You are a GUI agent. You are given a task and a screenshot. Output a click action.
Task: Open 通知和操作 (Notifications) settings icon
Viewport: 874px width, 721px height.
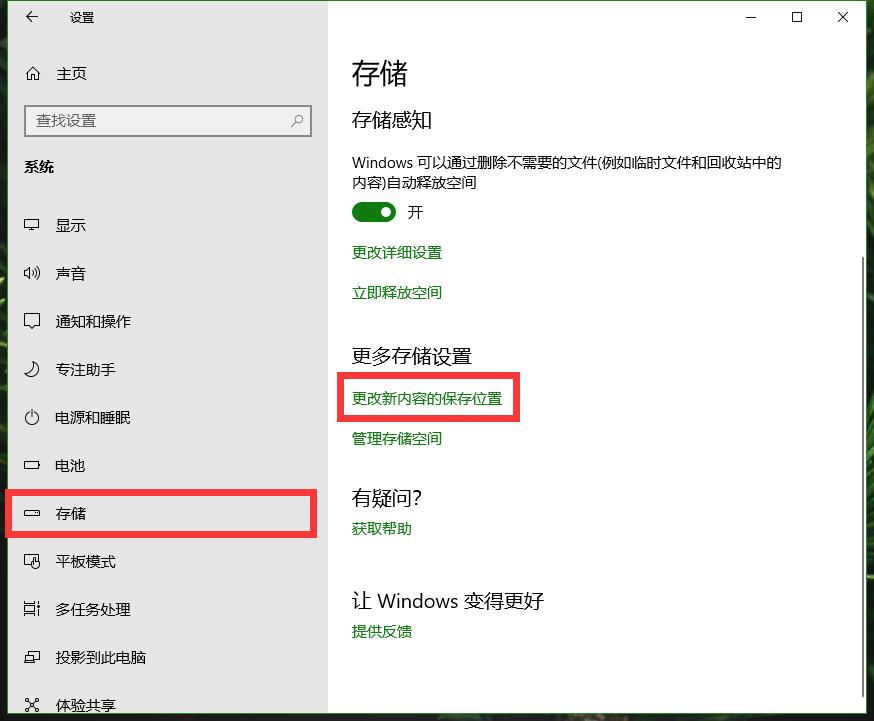[32, 321]
